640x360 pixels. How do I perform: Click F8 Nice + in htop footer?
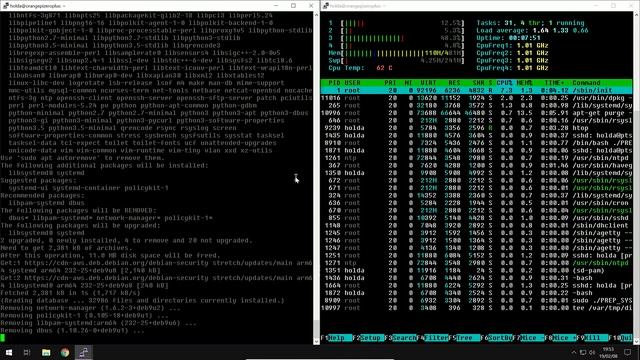click(x=560, y=338)
